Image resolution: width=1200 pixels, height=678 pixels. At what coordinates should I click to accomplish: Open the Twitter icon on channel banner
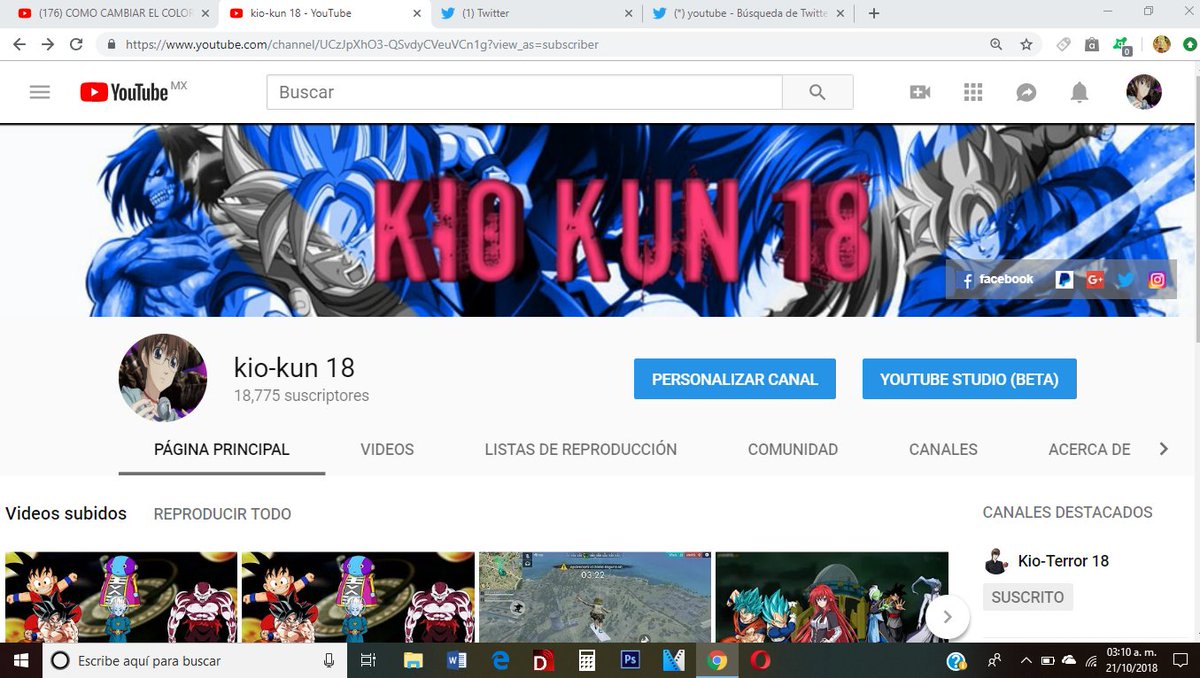pos(1126,280)
